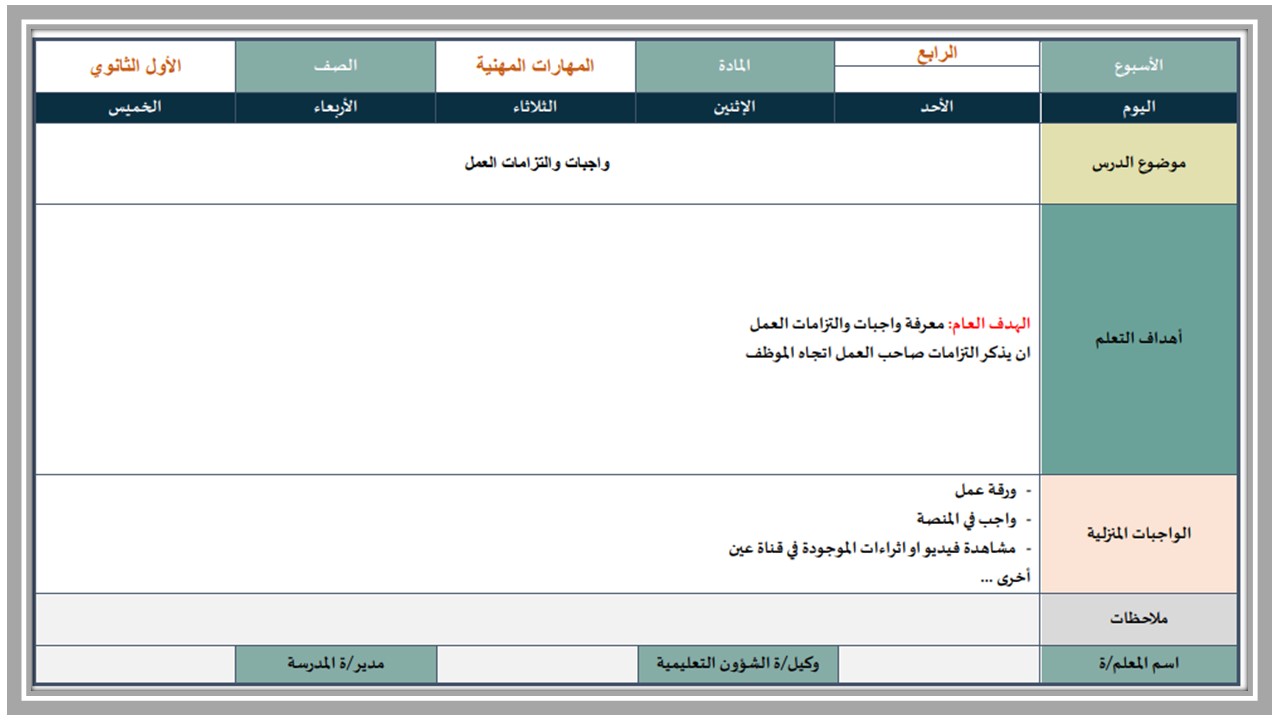
Task: Click the blank field beside اسم المعلم/ة
Action: [x=939, y=665]
